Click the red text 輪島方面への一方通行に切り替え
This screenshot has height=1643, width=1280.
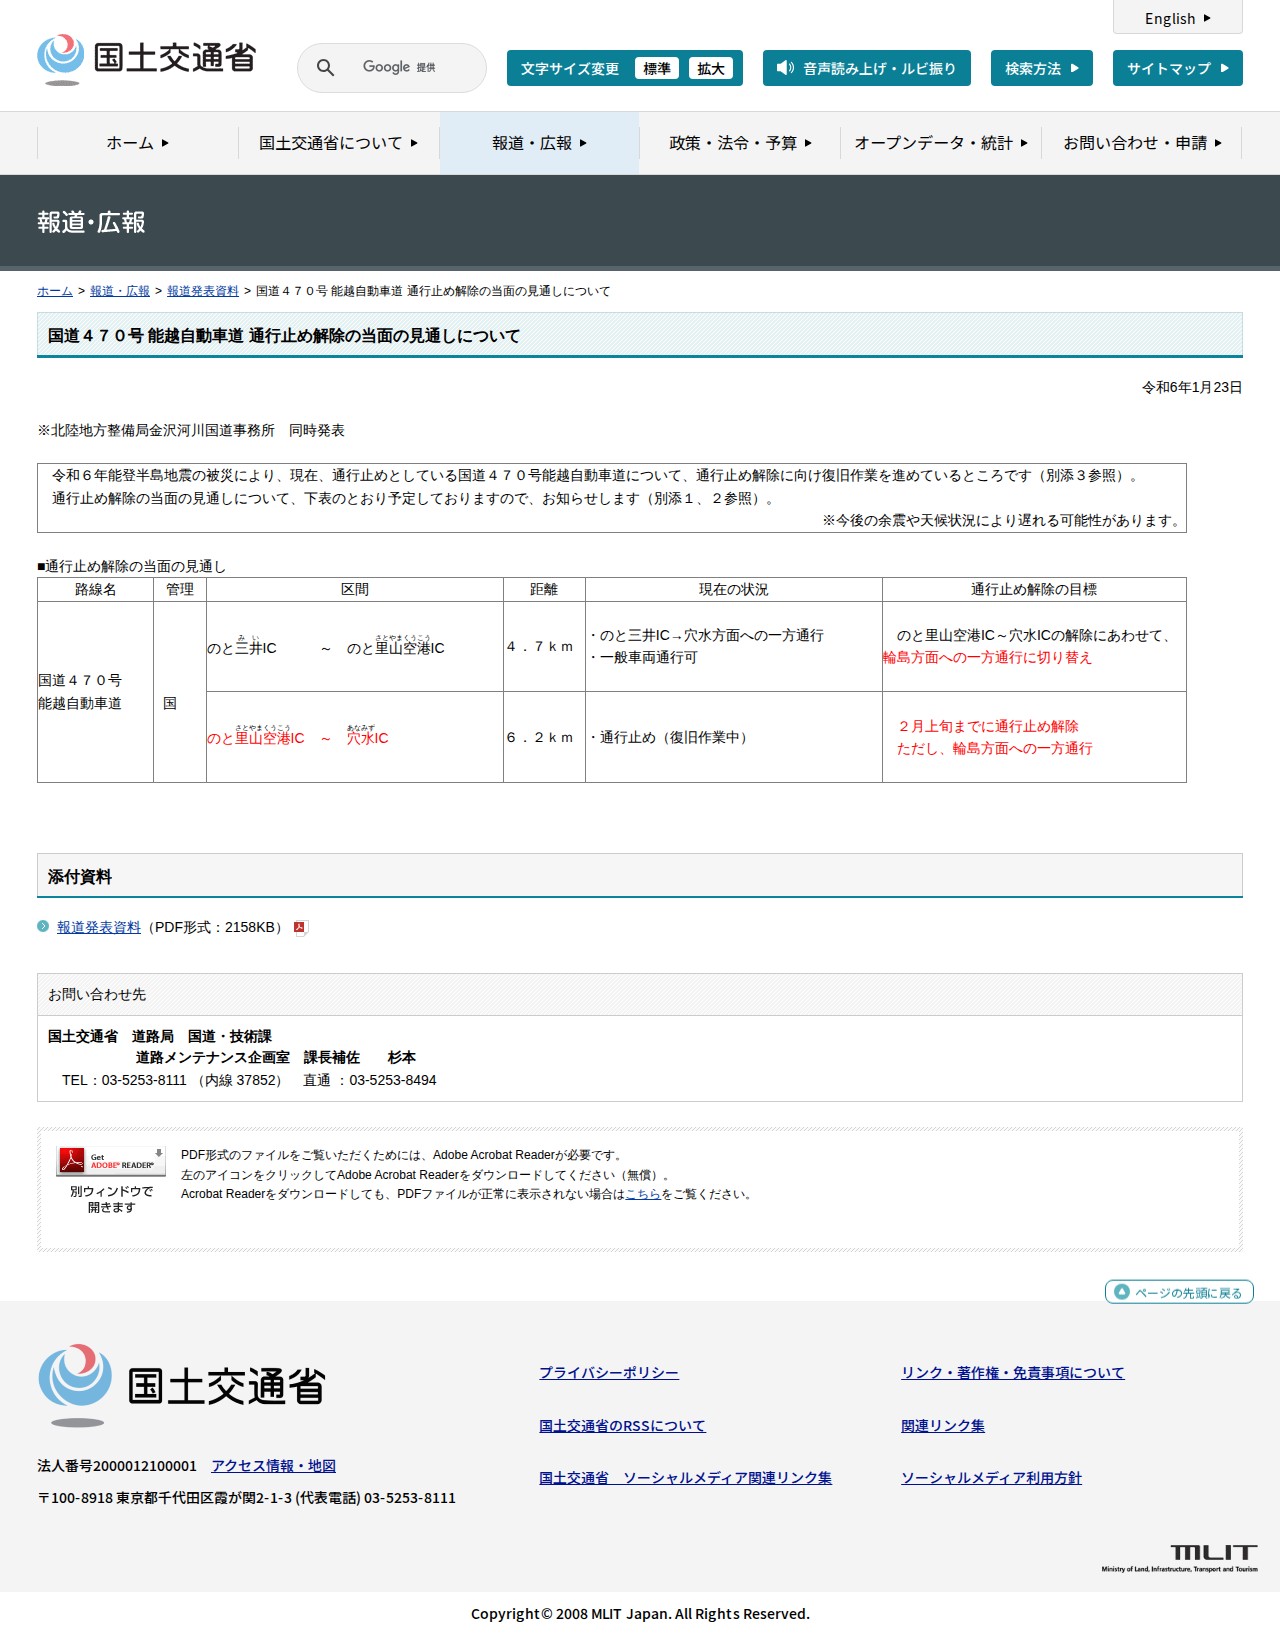pos(987,658)
